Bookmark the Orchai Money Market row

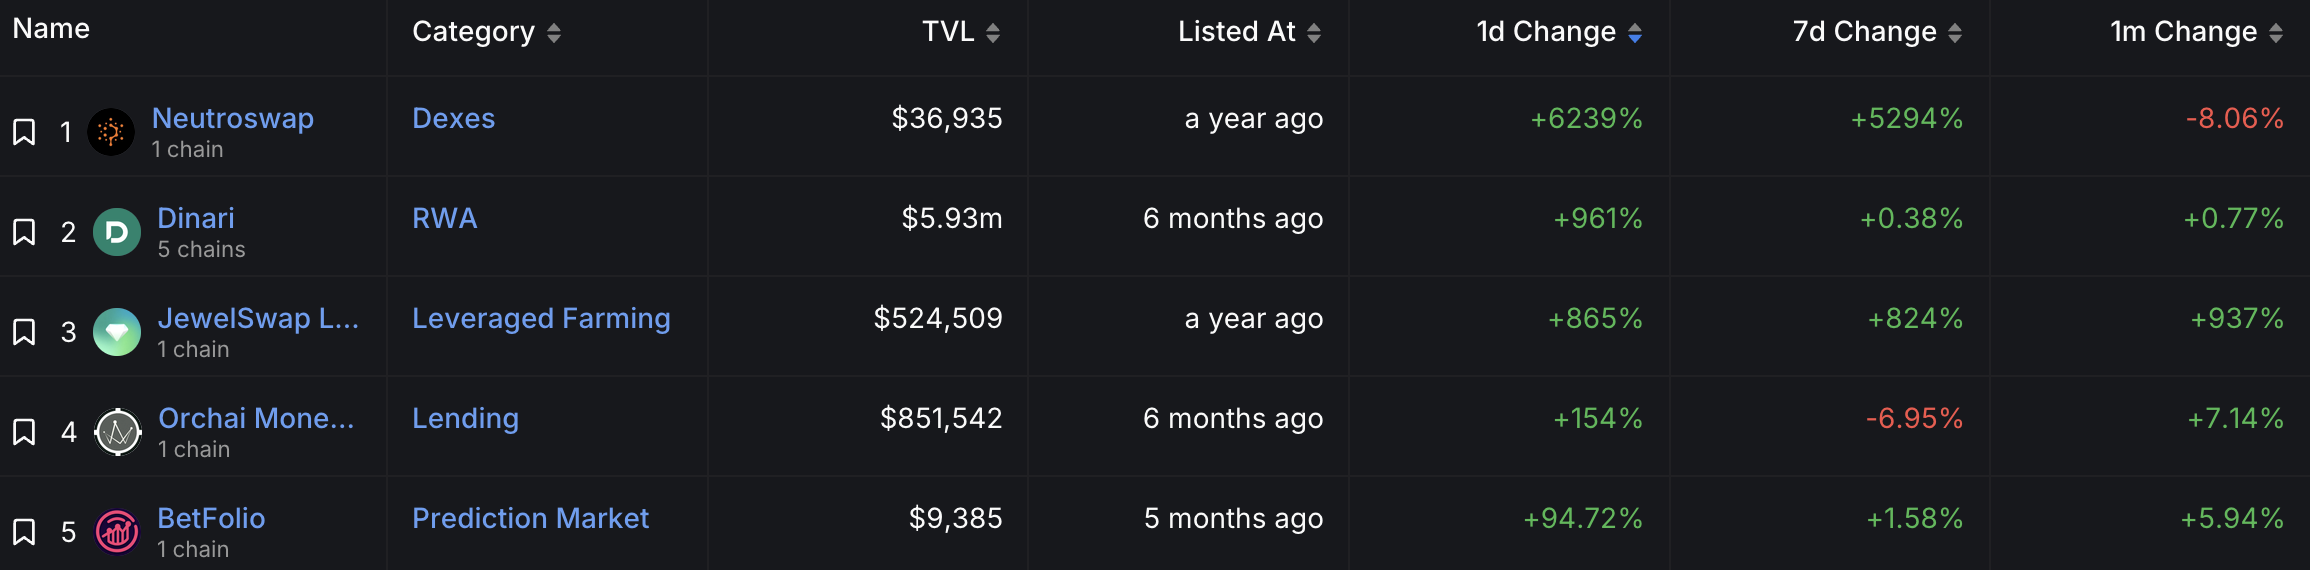pyautogui.click(x=24, y=432)
